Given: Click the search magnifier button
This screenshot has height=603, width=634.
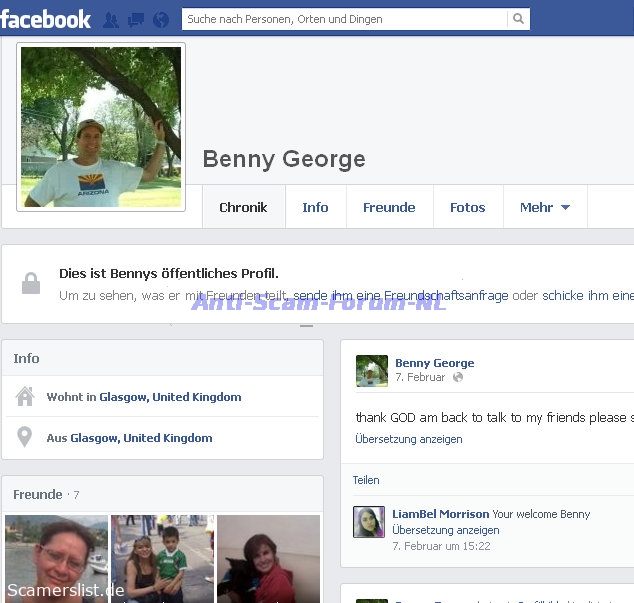Looking at the screenshot, I should coord(518,19).
